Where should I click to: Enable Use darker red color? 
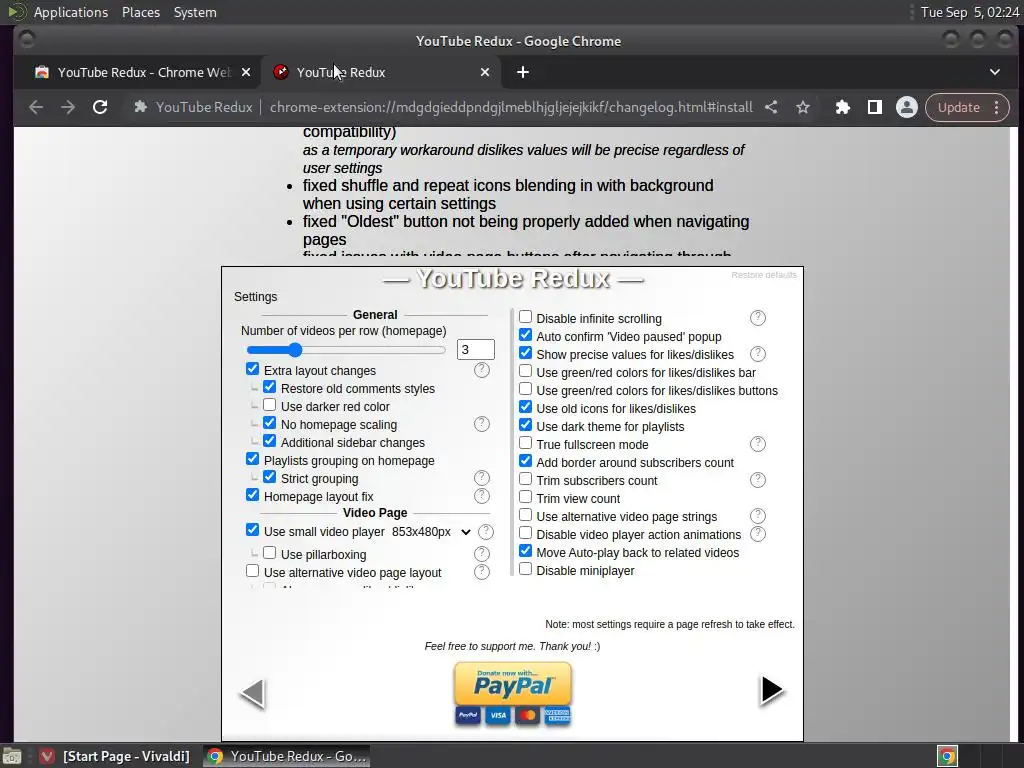(x=270, y=405)
